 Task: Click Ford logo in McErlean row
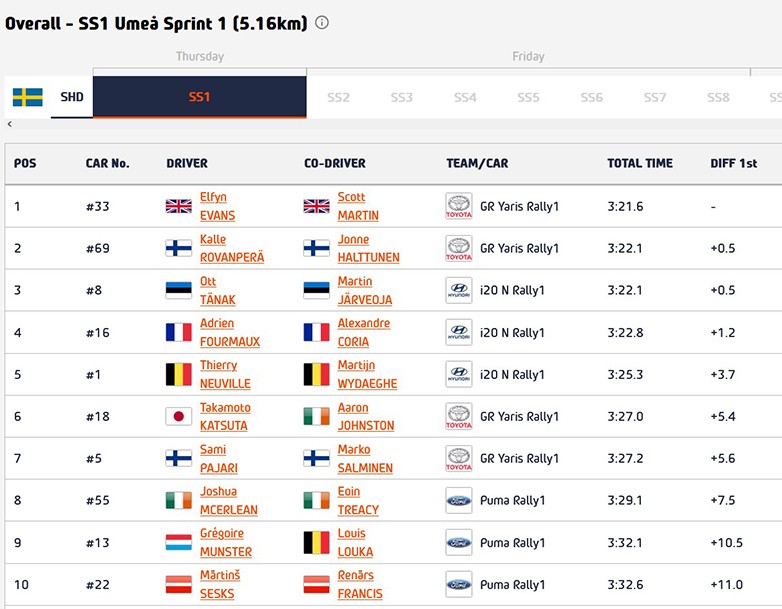458,500
